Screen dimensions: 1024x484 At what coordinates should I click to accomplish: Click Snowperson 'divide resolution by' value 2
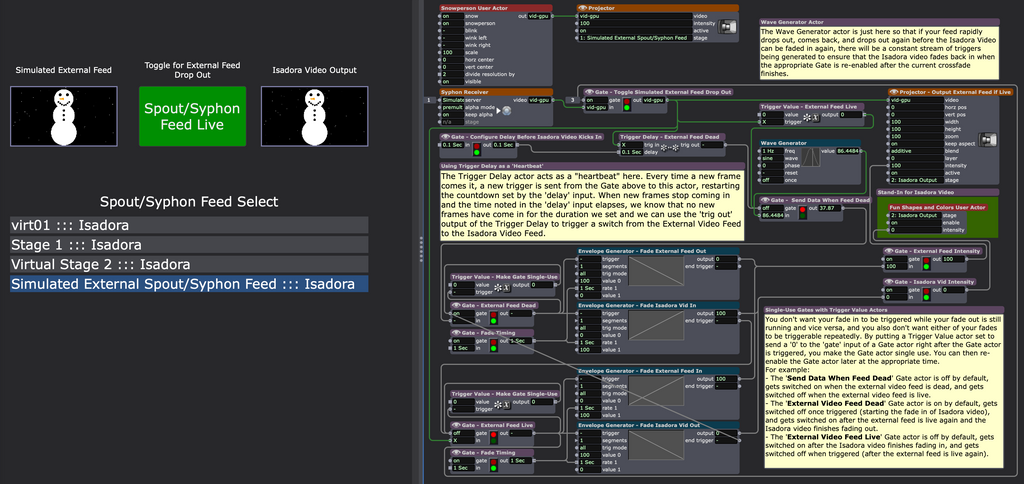point(451,74)
